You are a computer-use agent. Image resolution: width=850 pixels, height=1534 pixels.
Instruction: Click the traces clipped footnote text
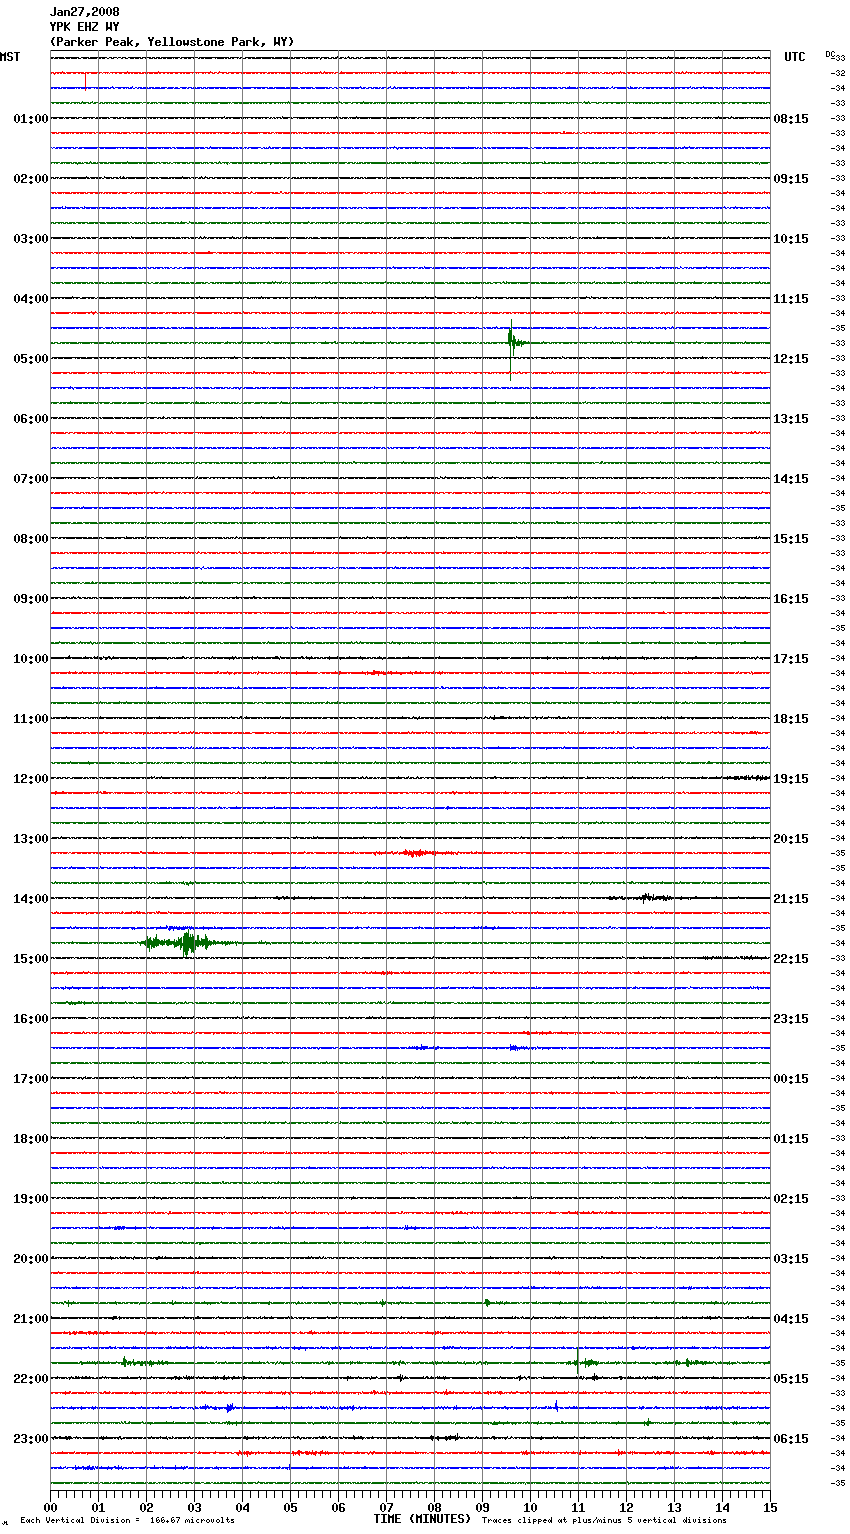[604, 1520]
